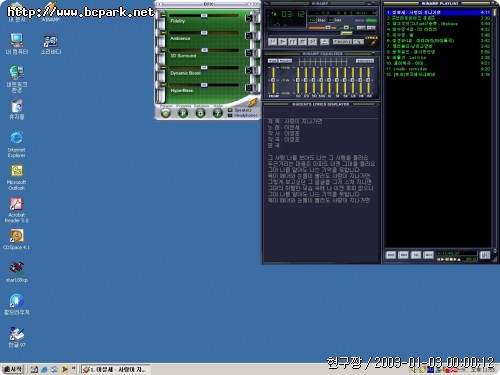Click the DFX Fidelity slider handle
Viewport: 500px width, 375px height.
tap(204, 15)
